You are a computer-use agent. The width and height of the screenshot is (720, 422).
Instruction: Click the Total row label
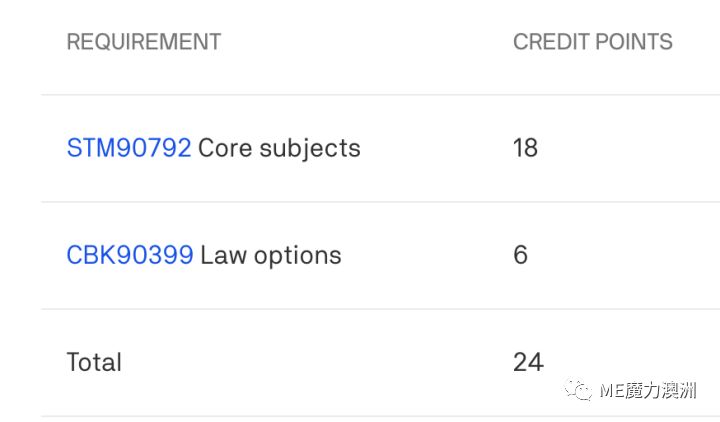(94, 362)
